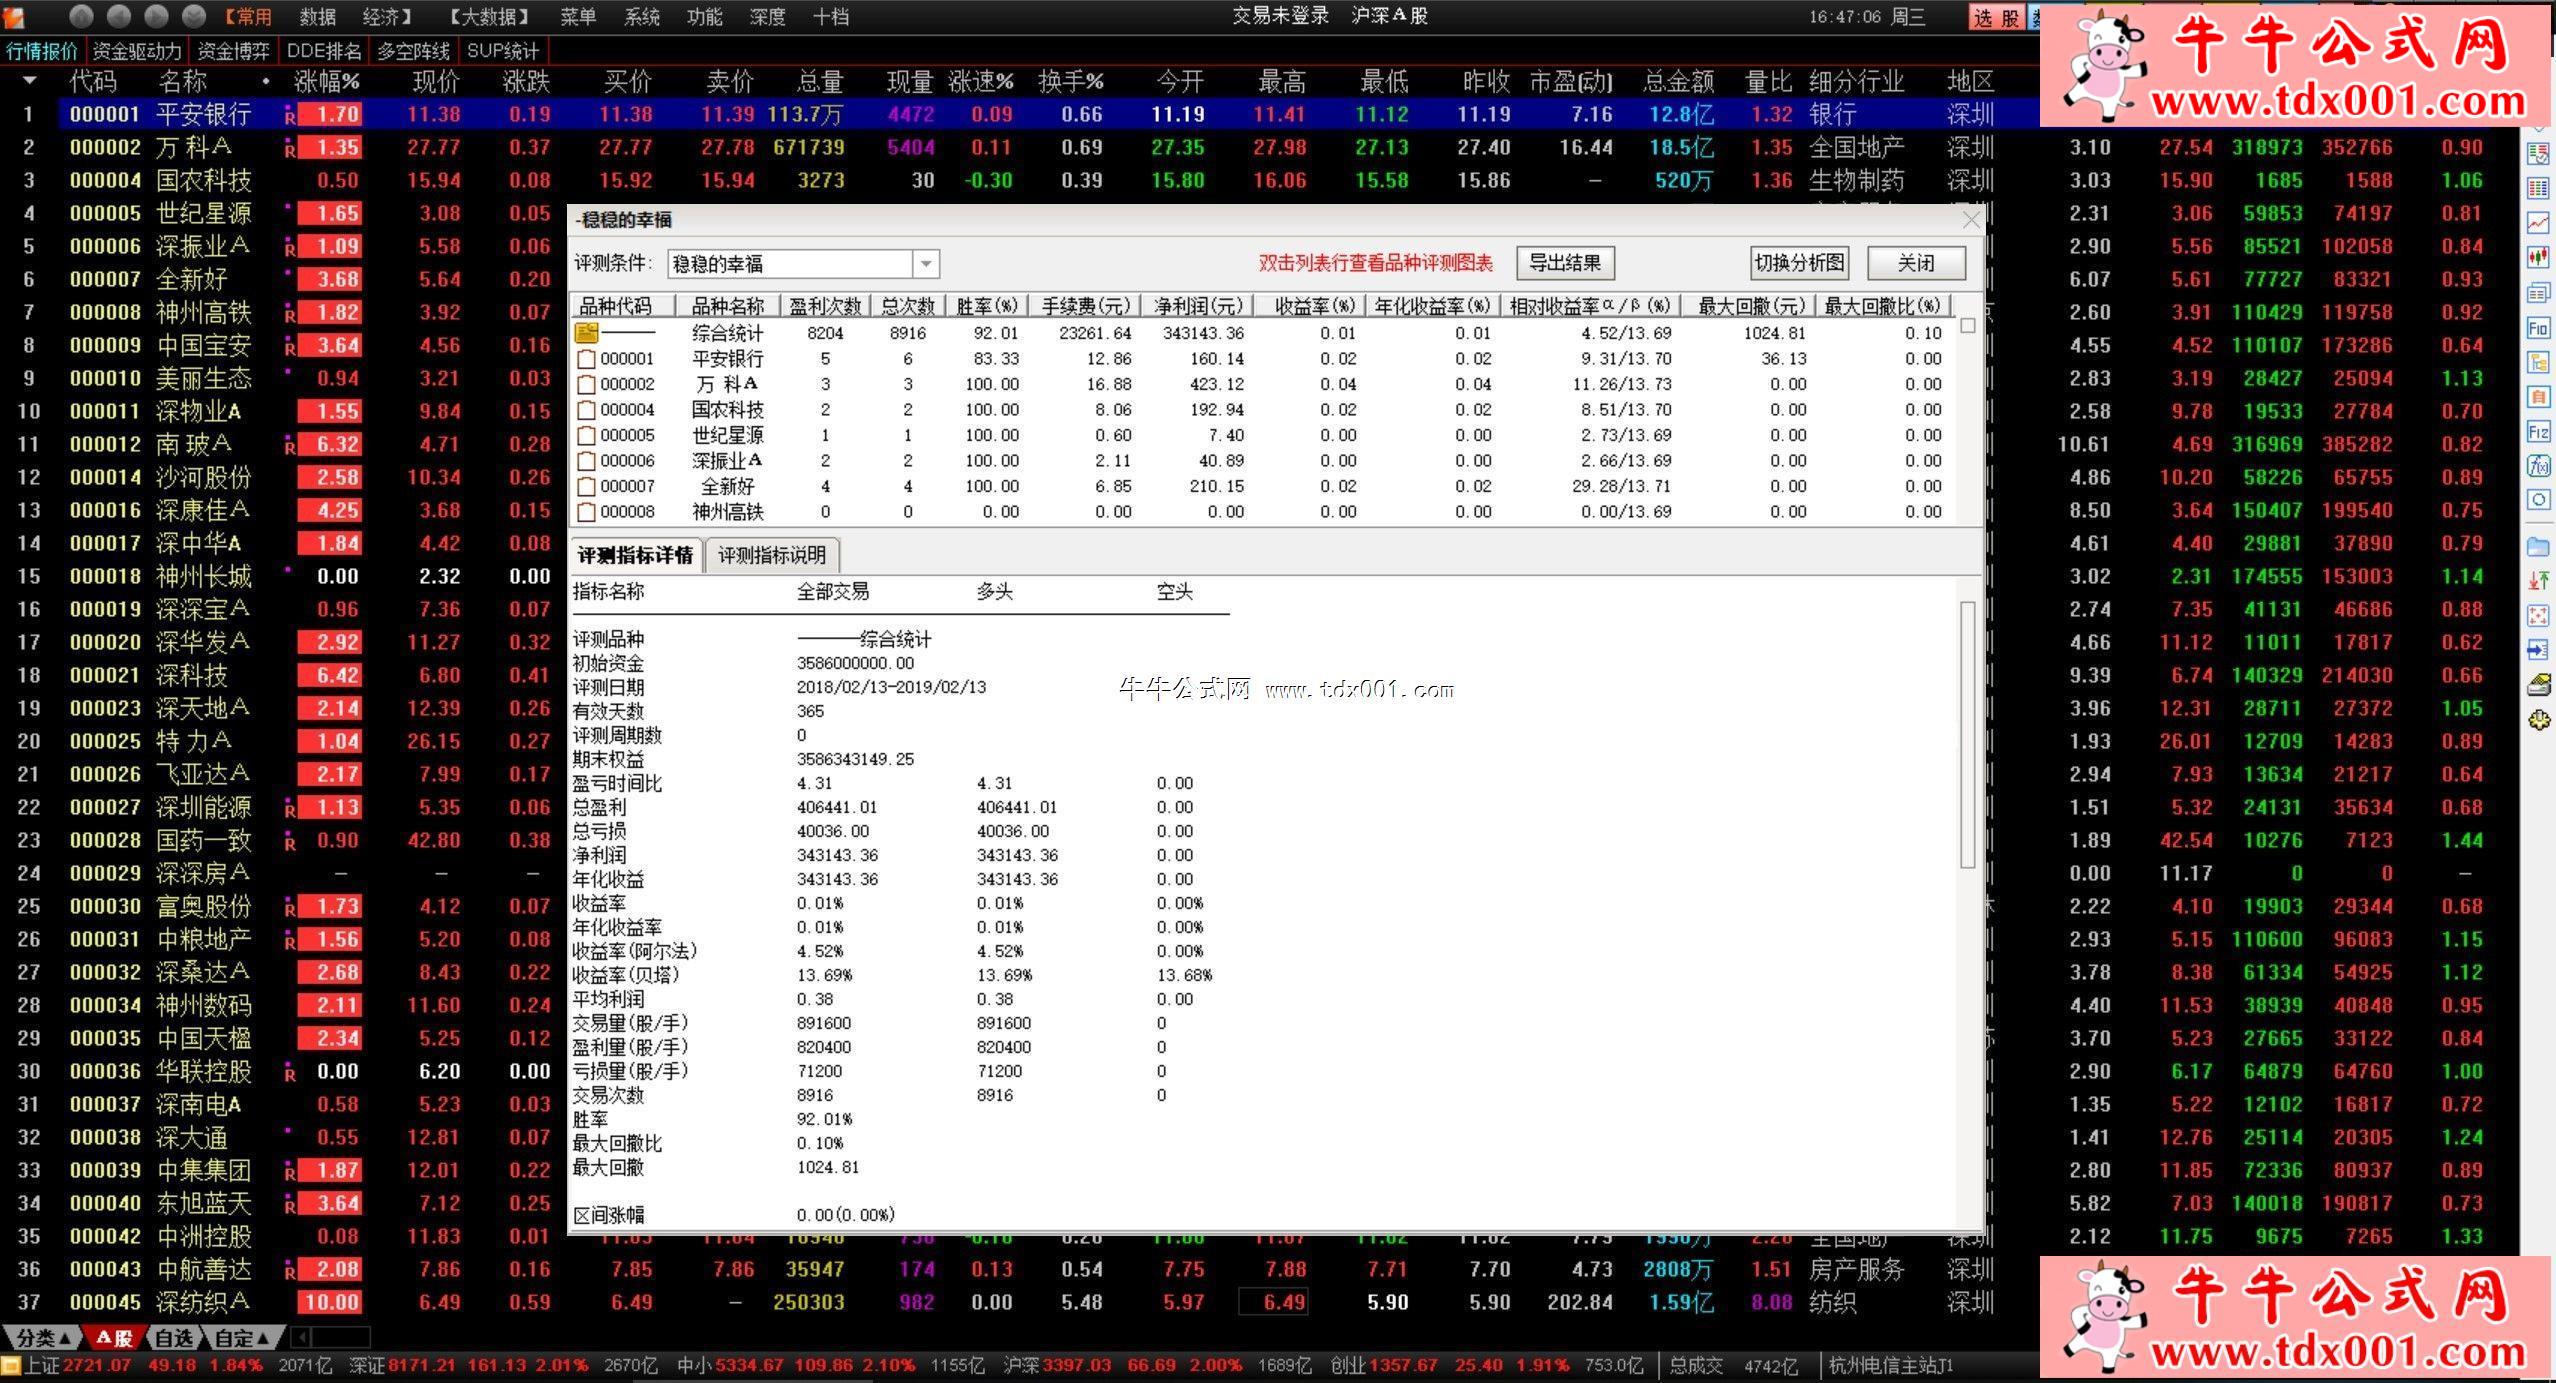The image size is (2556, 1383).
Task: Click the app logo icon in title bar
Action: (x=14, y=16)
